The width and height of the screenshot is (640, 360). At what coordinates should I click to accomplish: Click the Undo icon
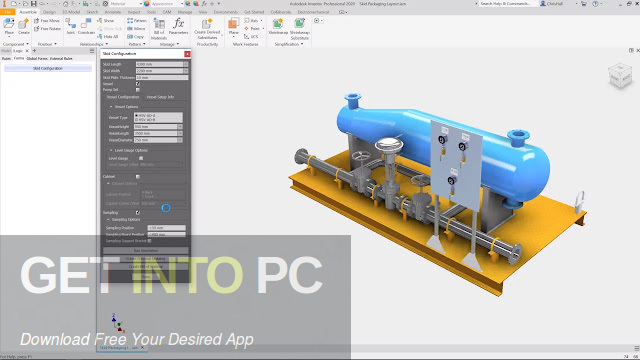point(42,4)
